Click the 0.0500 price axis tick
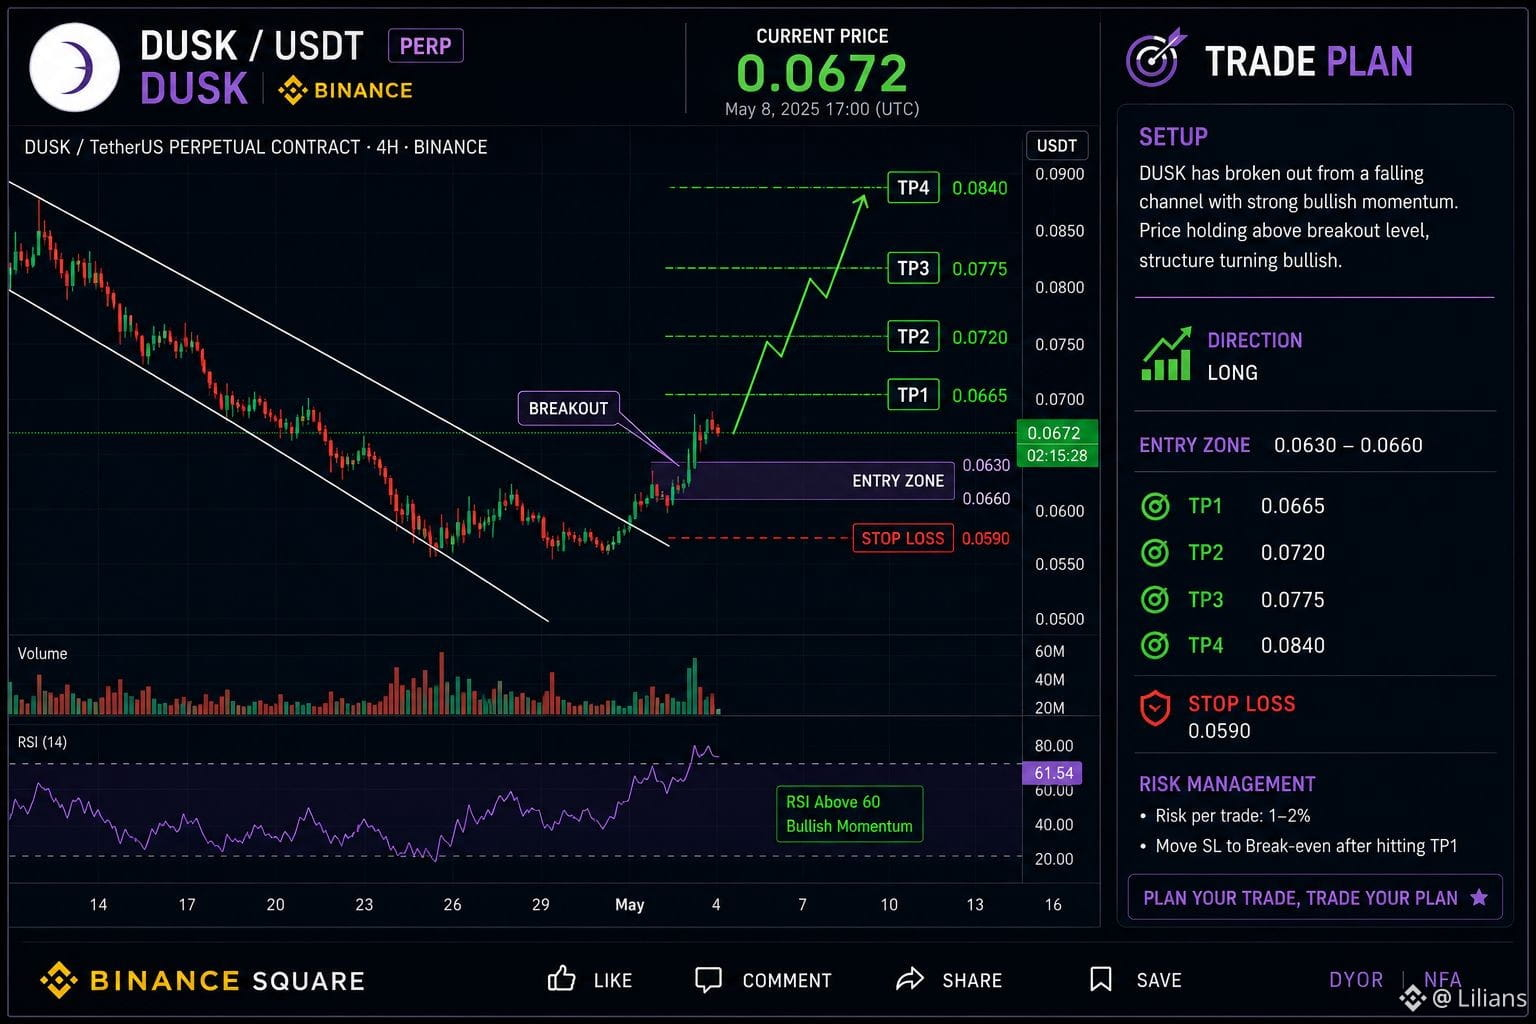 (x=1060, y=619)
